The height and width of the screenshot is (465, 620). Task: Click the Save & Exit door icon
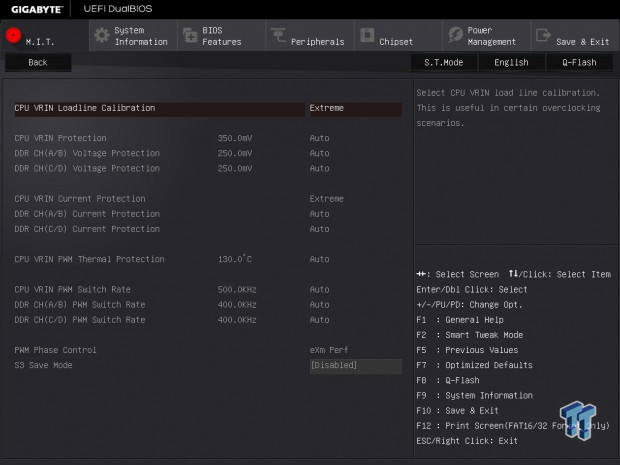point(543,35)
